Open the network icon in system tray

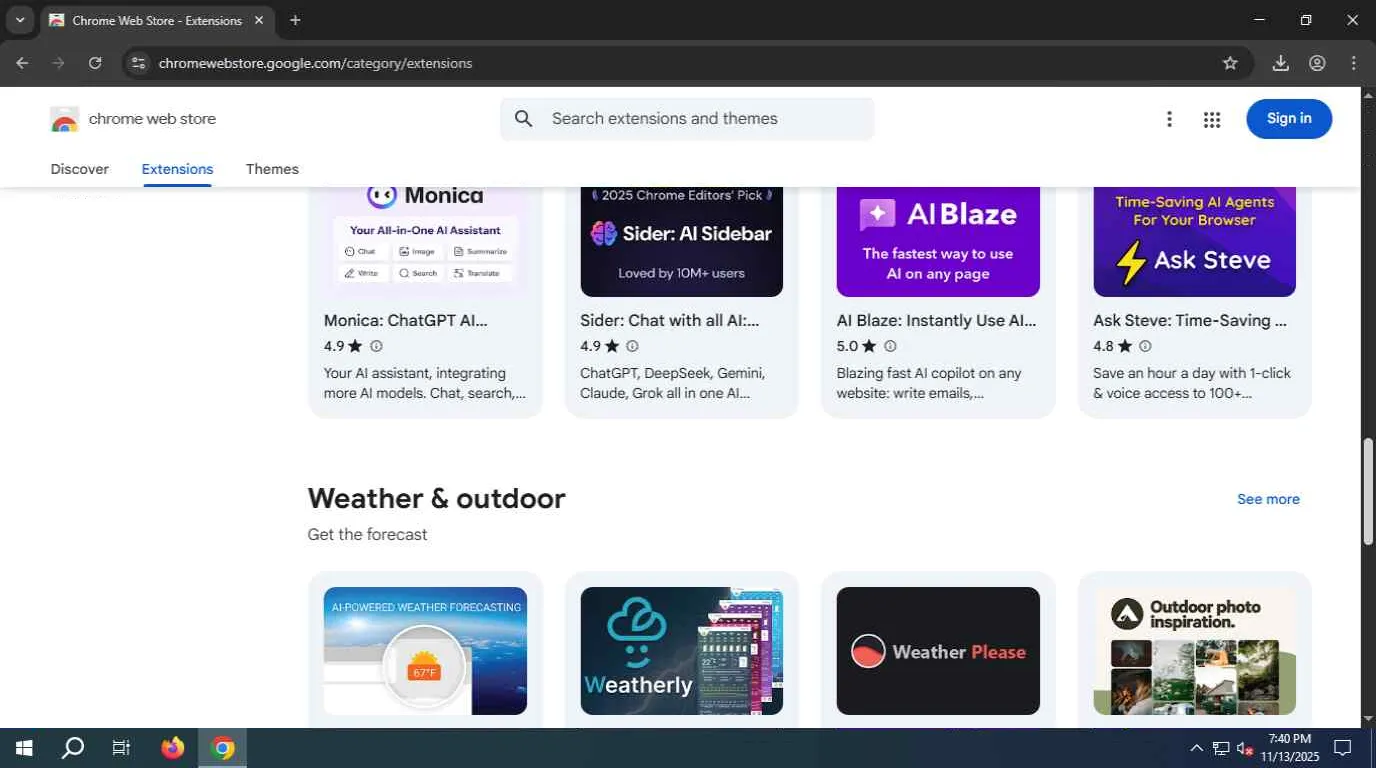pyautogui.click(x=1221, y=748)
